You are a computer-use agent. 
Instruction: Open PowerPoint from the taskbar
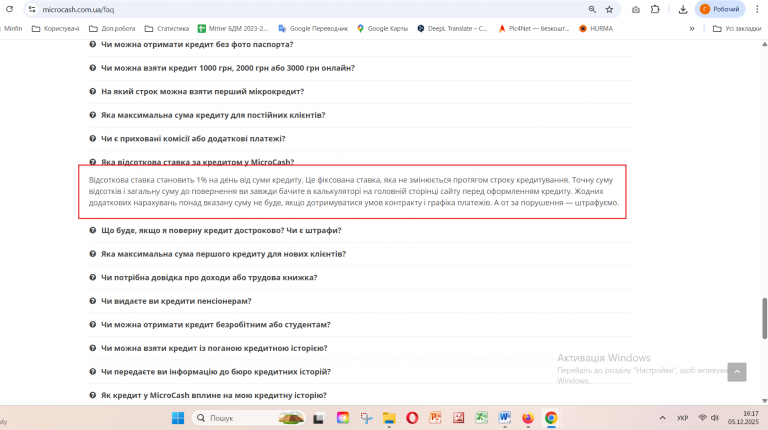pos(435,418)
